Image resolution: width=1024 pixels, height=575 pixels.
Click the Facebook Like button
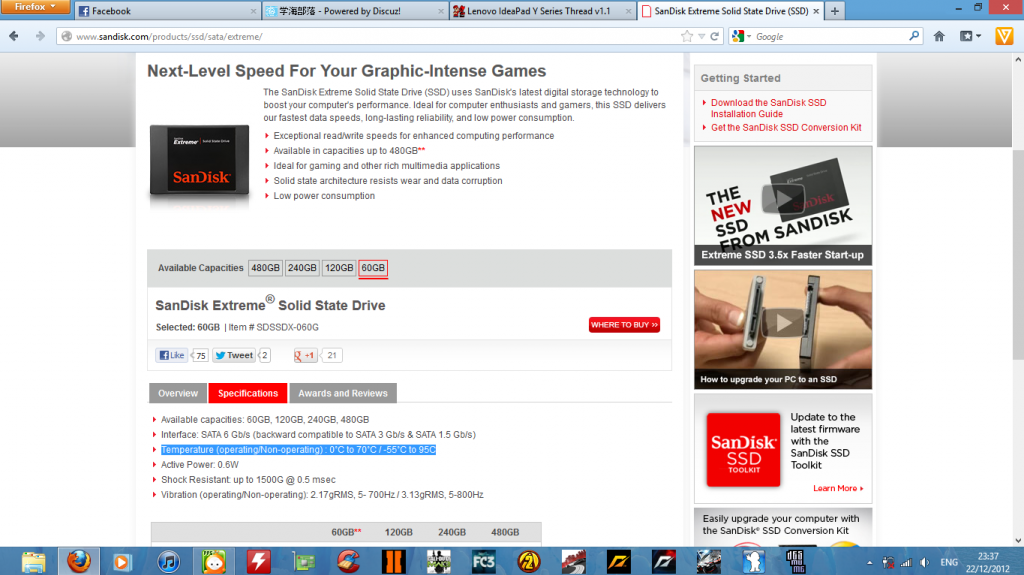click(x=171, y=355)
